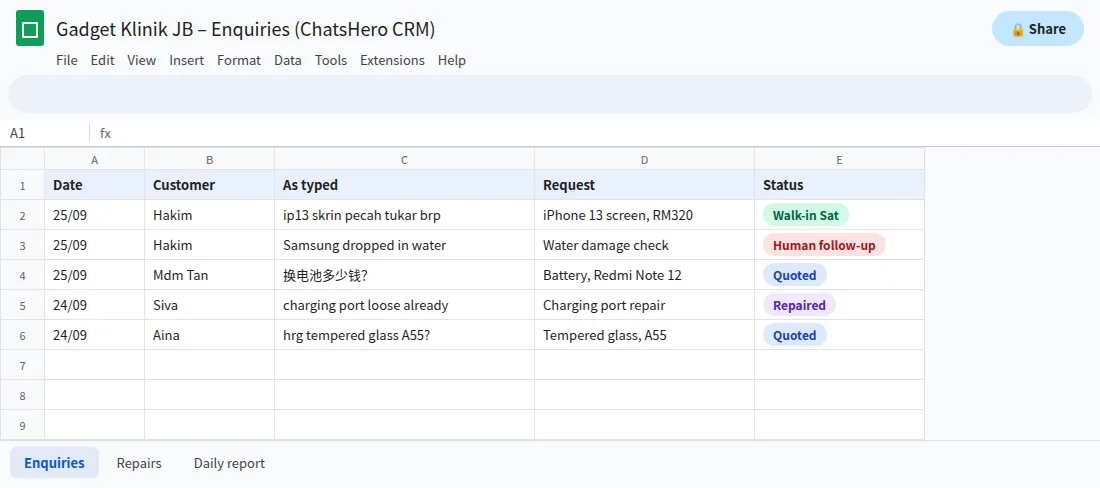Select column A header

pyautogui.click(x=95, y=160)
